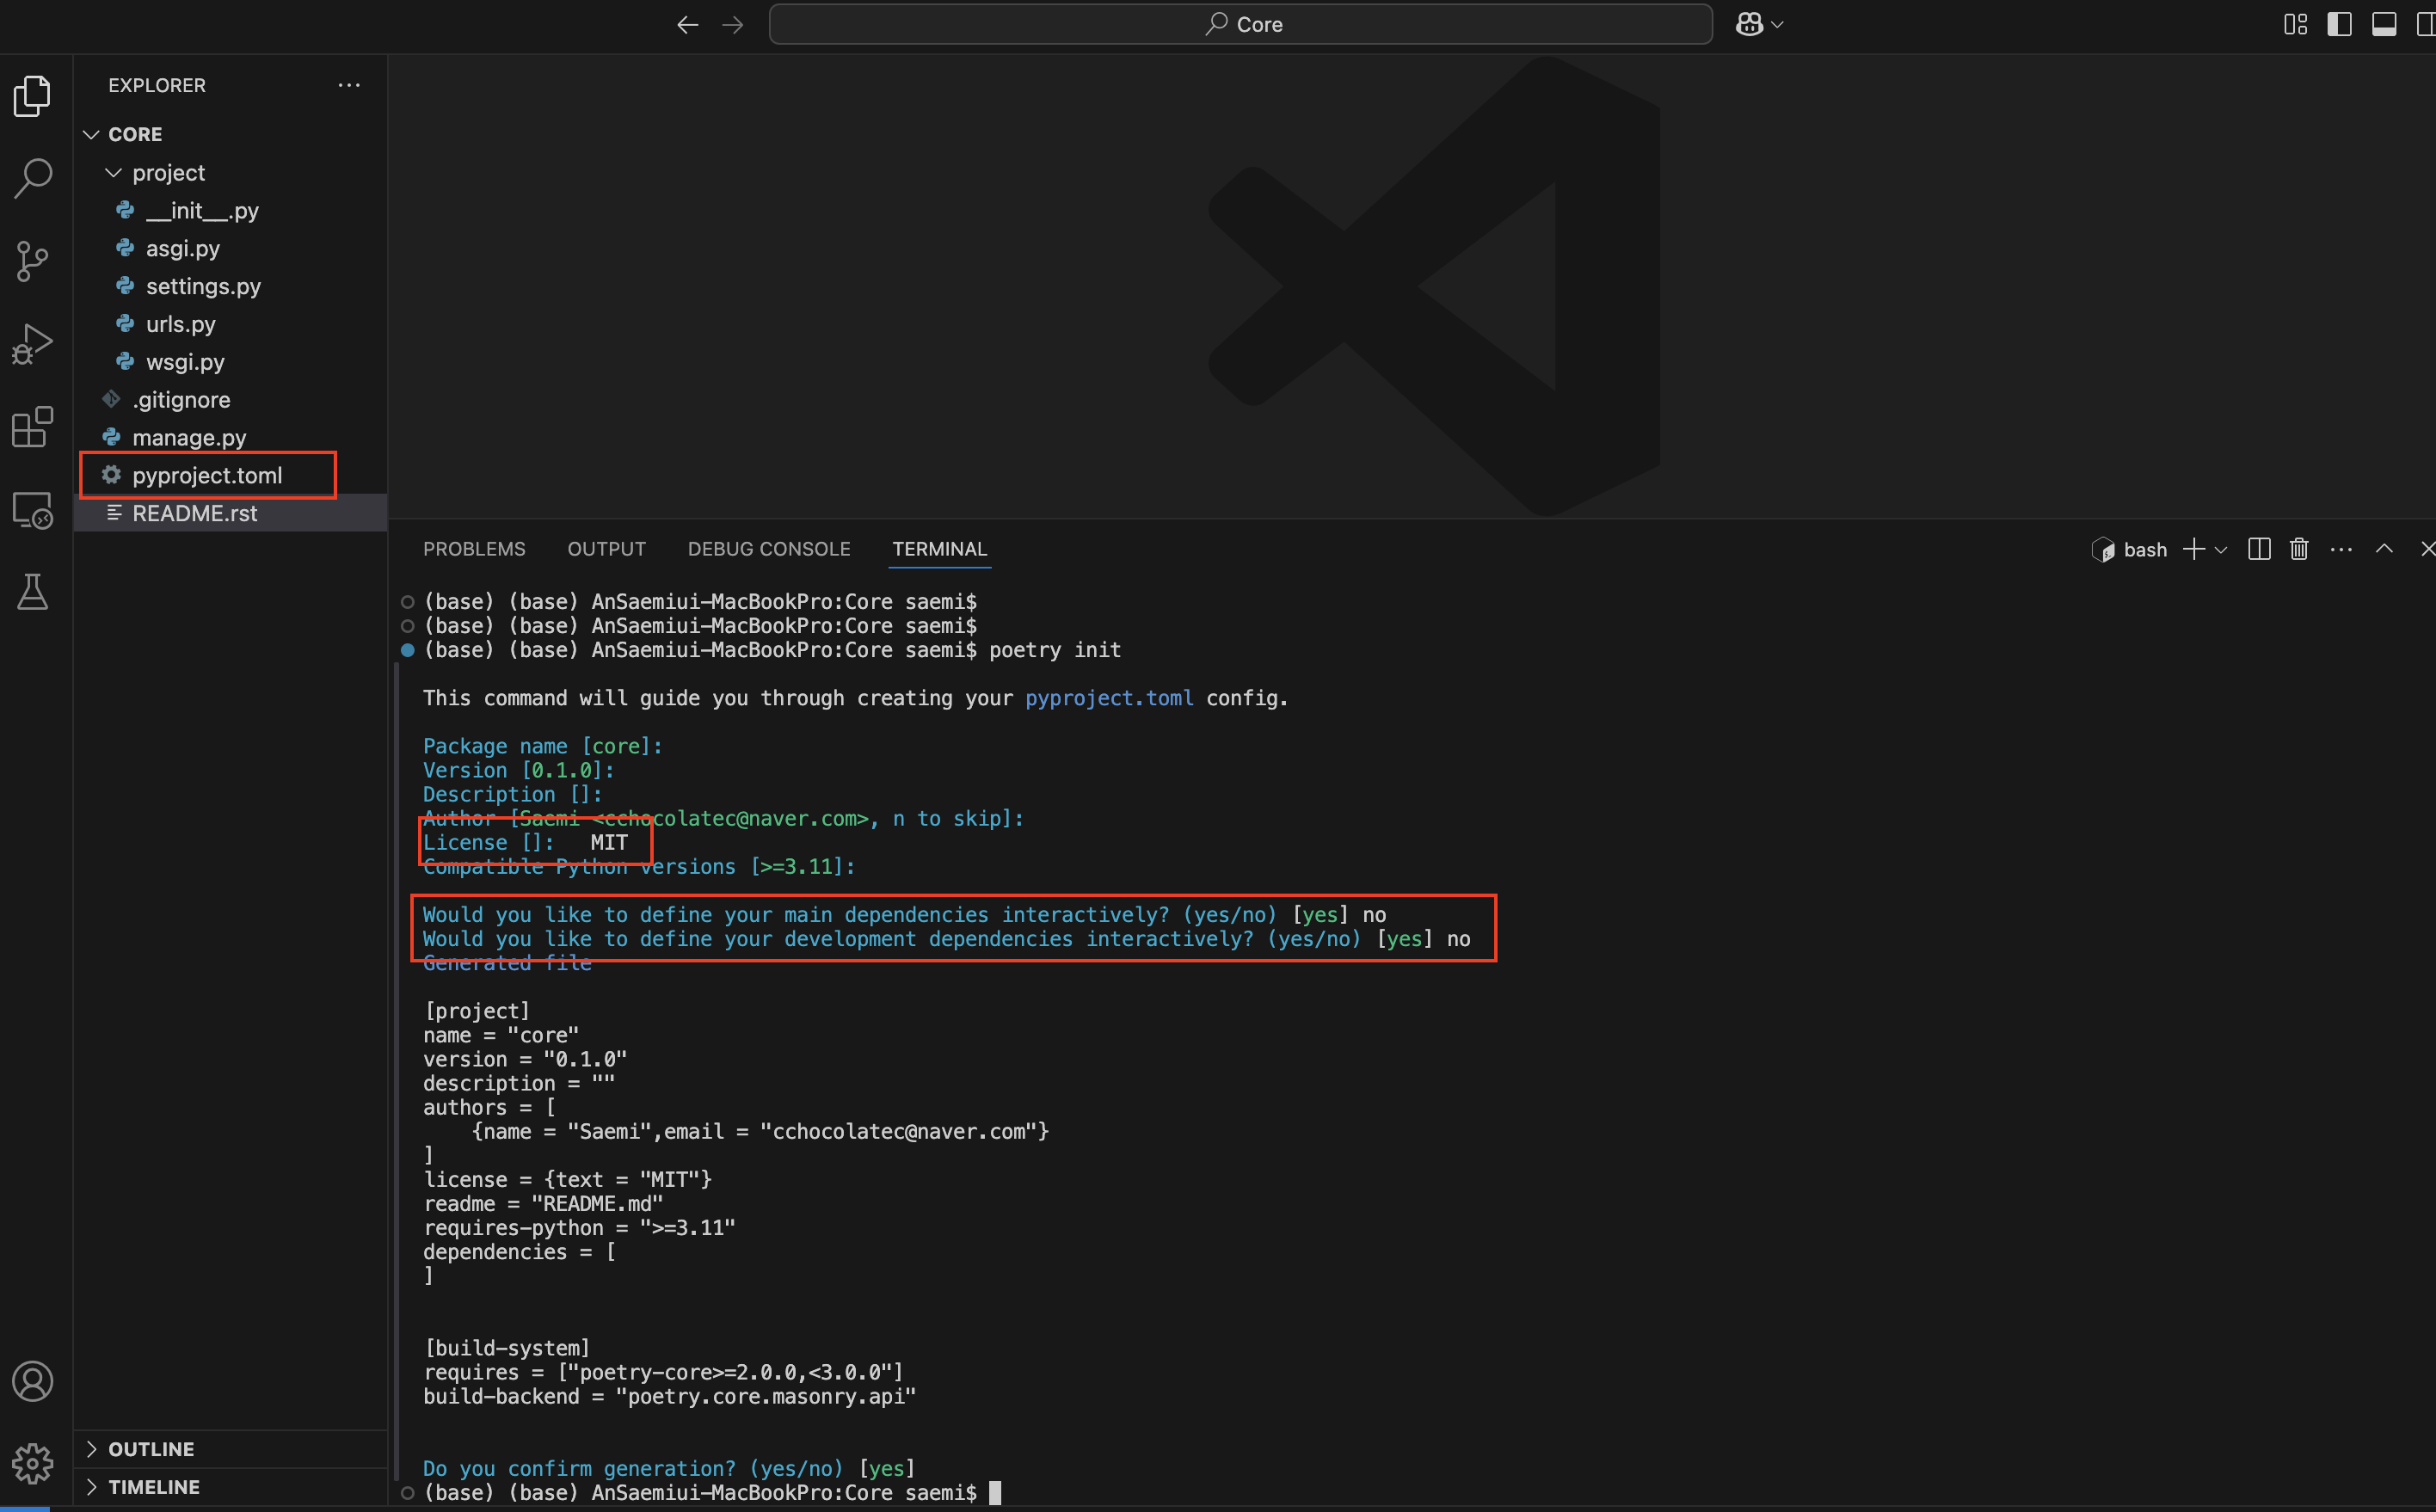
Task: Switch to the DEBUG CONSOLE tab
Action: (x=768, y=549)
